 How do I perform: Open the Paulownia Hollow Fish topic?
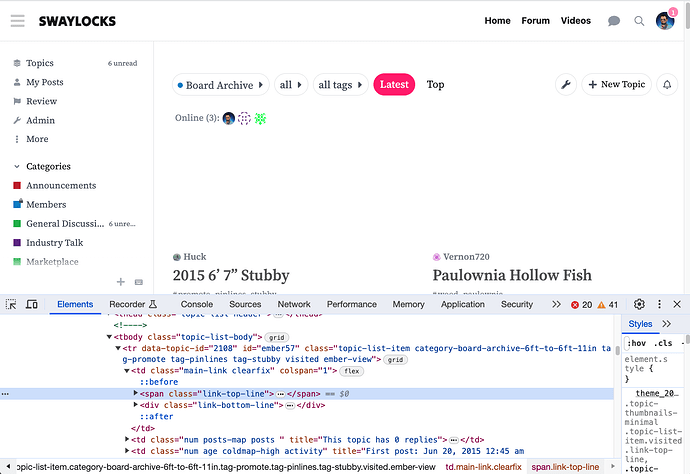512,276
